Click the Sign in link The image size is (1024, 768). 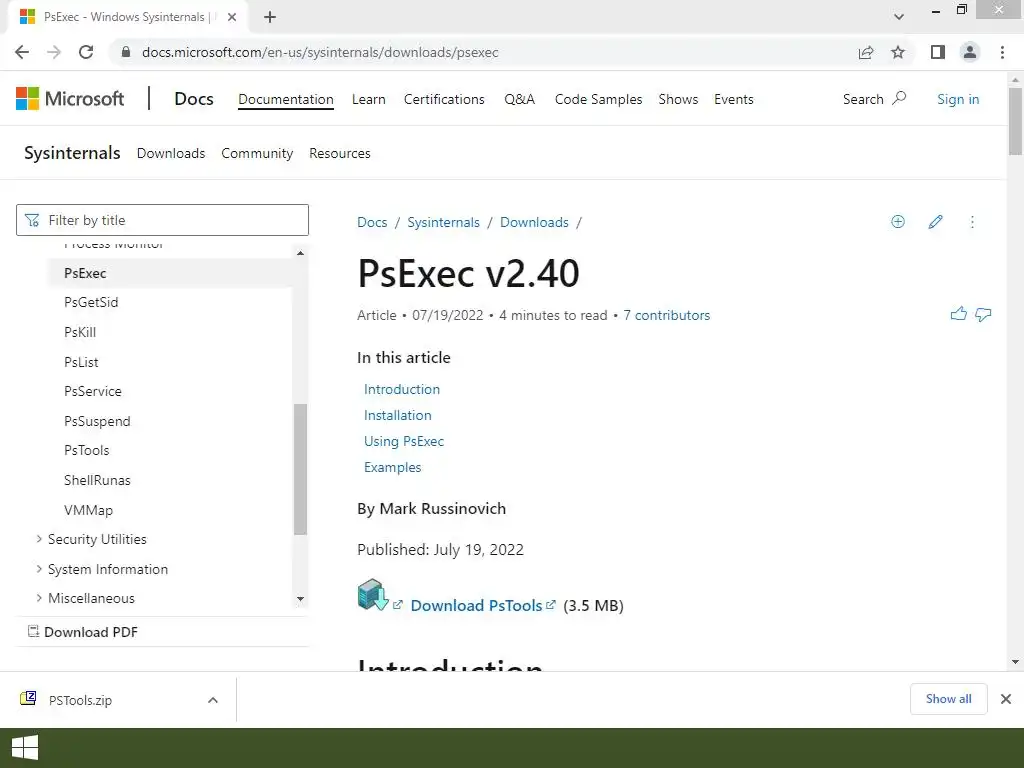[x=958, y=99]
